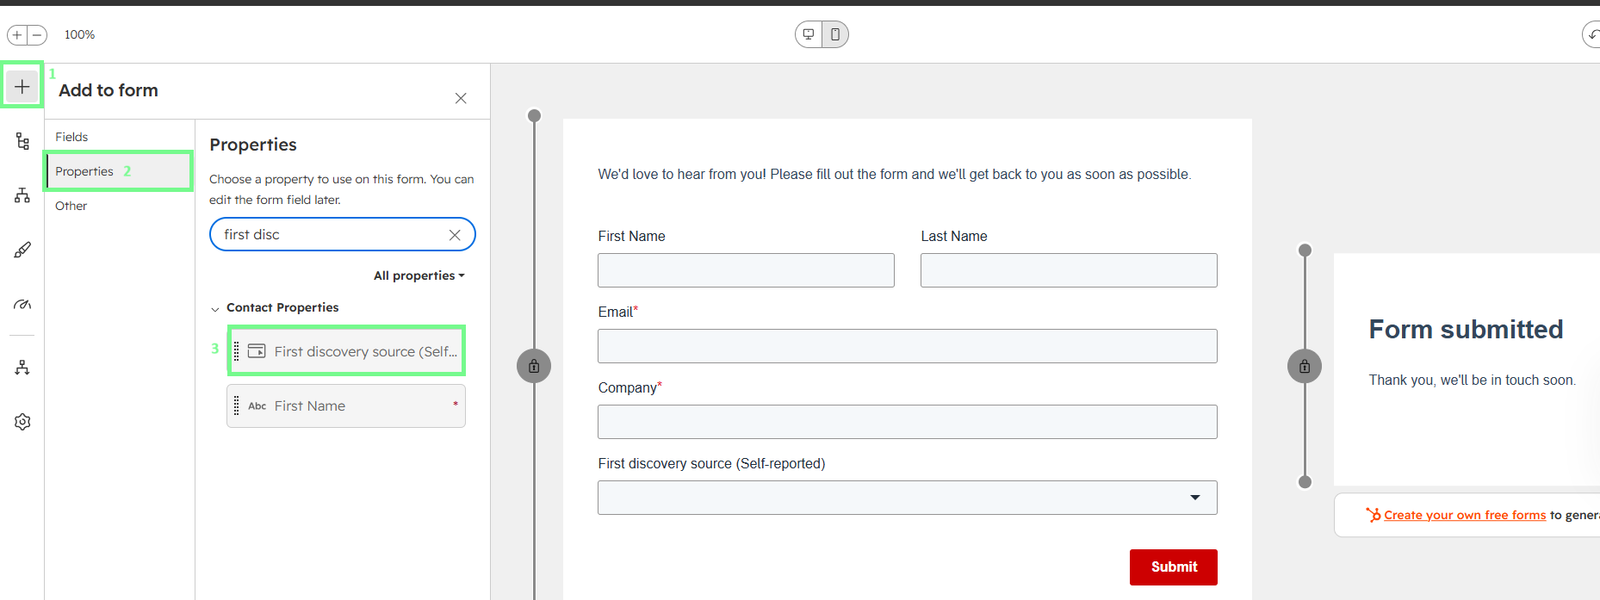Image resolution: width=1600 pixels, height=600 pixels.
Task: Click lock icon beside Form submitted step
Action: point(1305,366)
